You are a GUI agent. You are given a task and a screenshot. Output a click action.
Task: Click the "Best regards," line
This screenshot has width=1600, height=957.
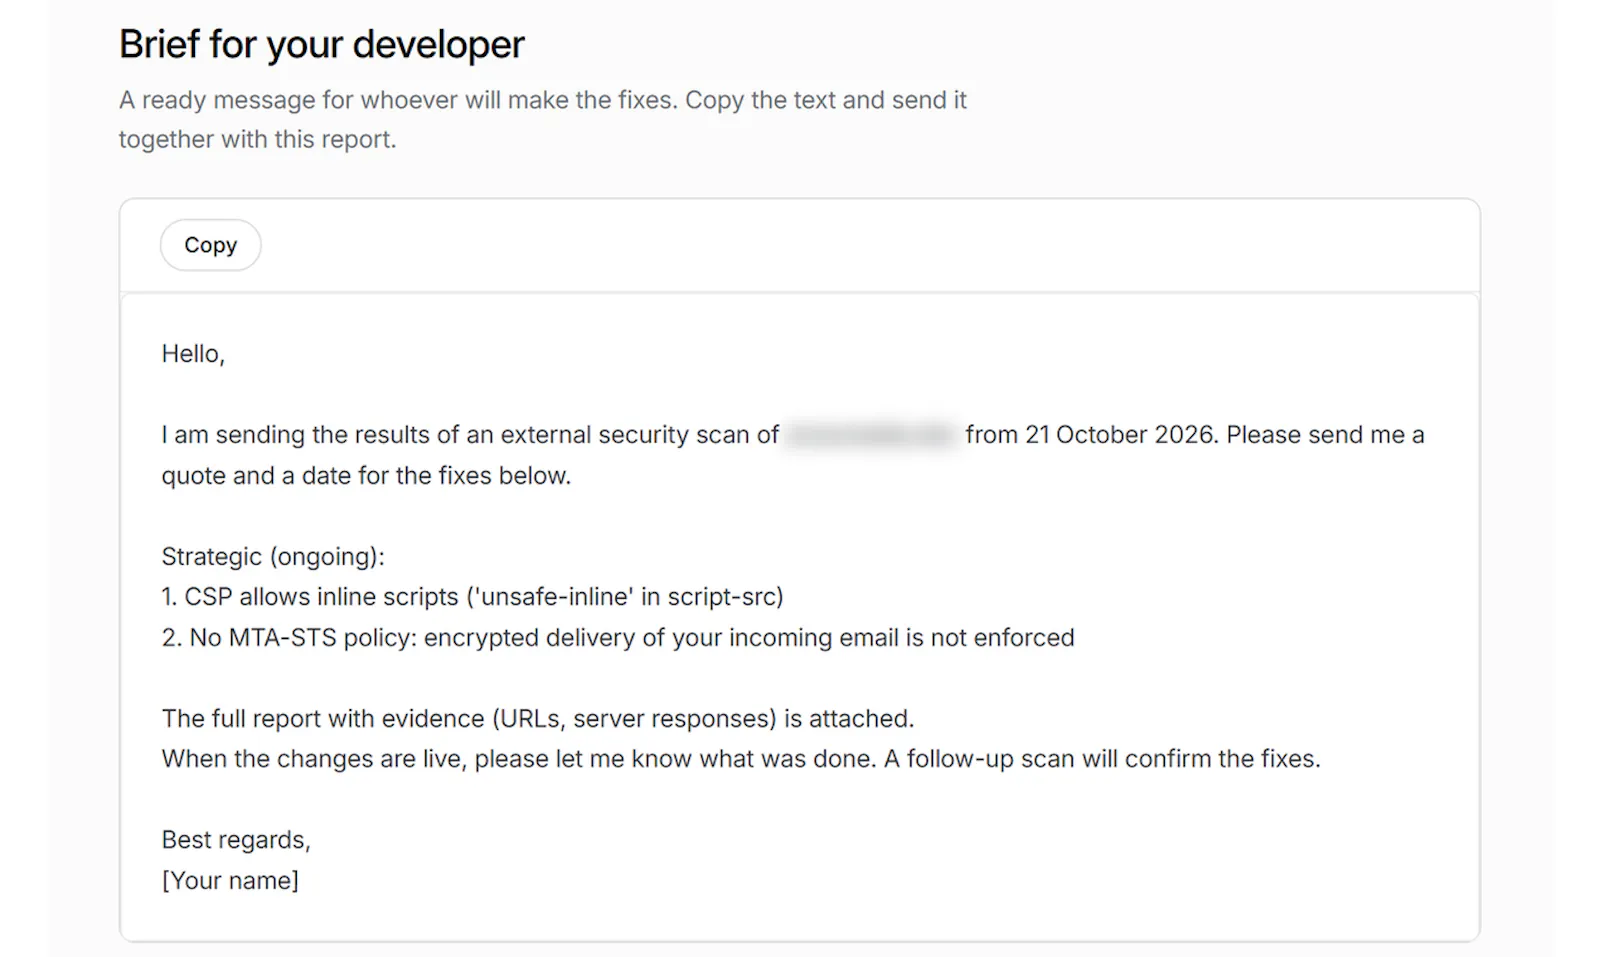[x=236, y=840]
